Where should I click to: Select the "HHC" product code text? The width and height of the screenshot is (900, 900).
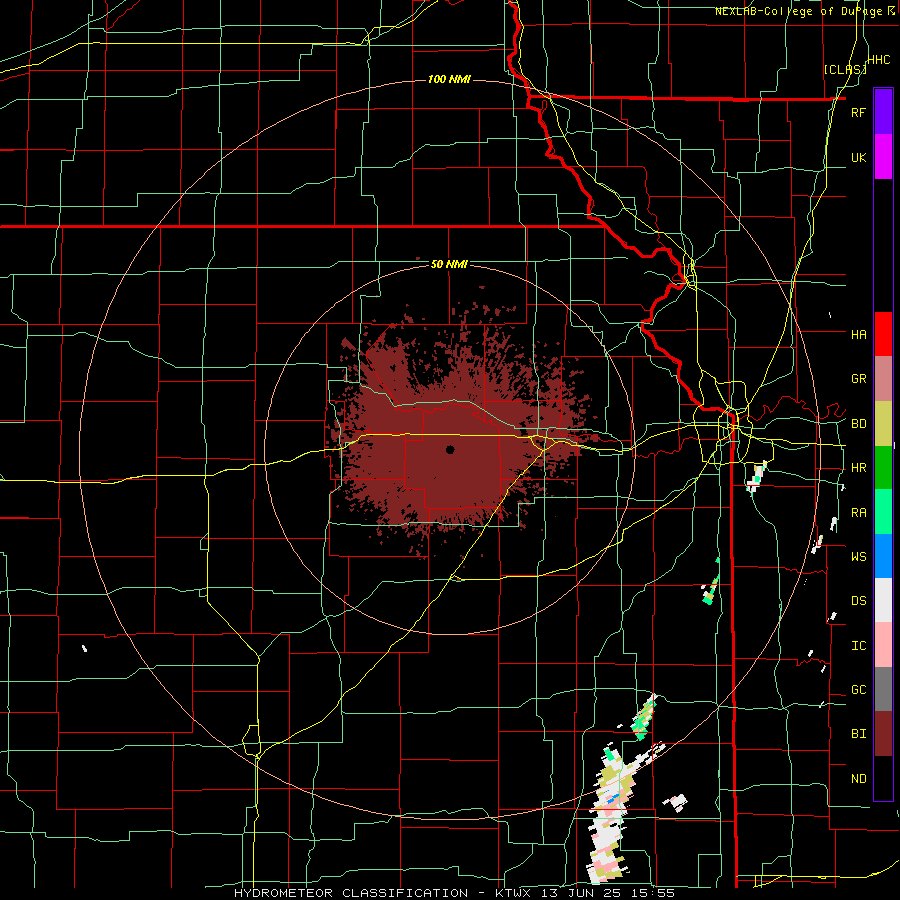point(879,60)
